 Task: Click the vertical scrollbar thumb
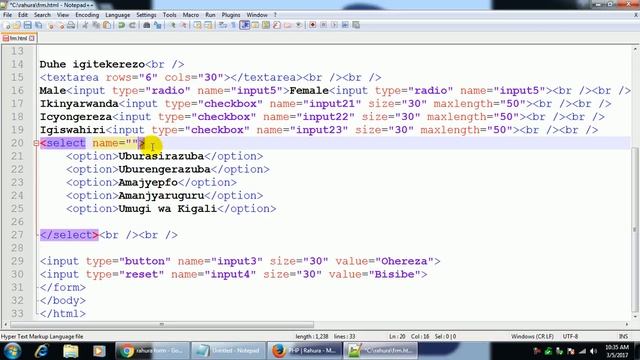(x=635, y=229)
